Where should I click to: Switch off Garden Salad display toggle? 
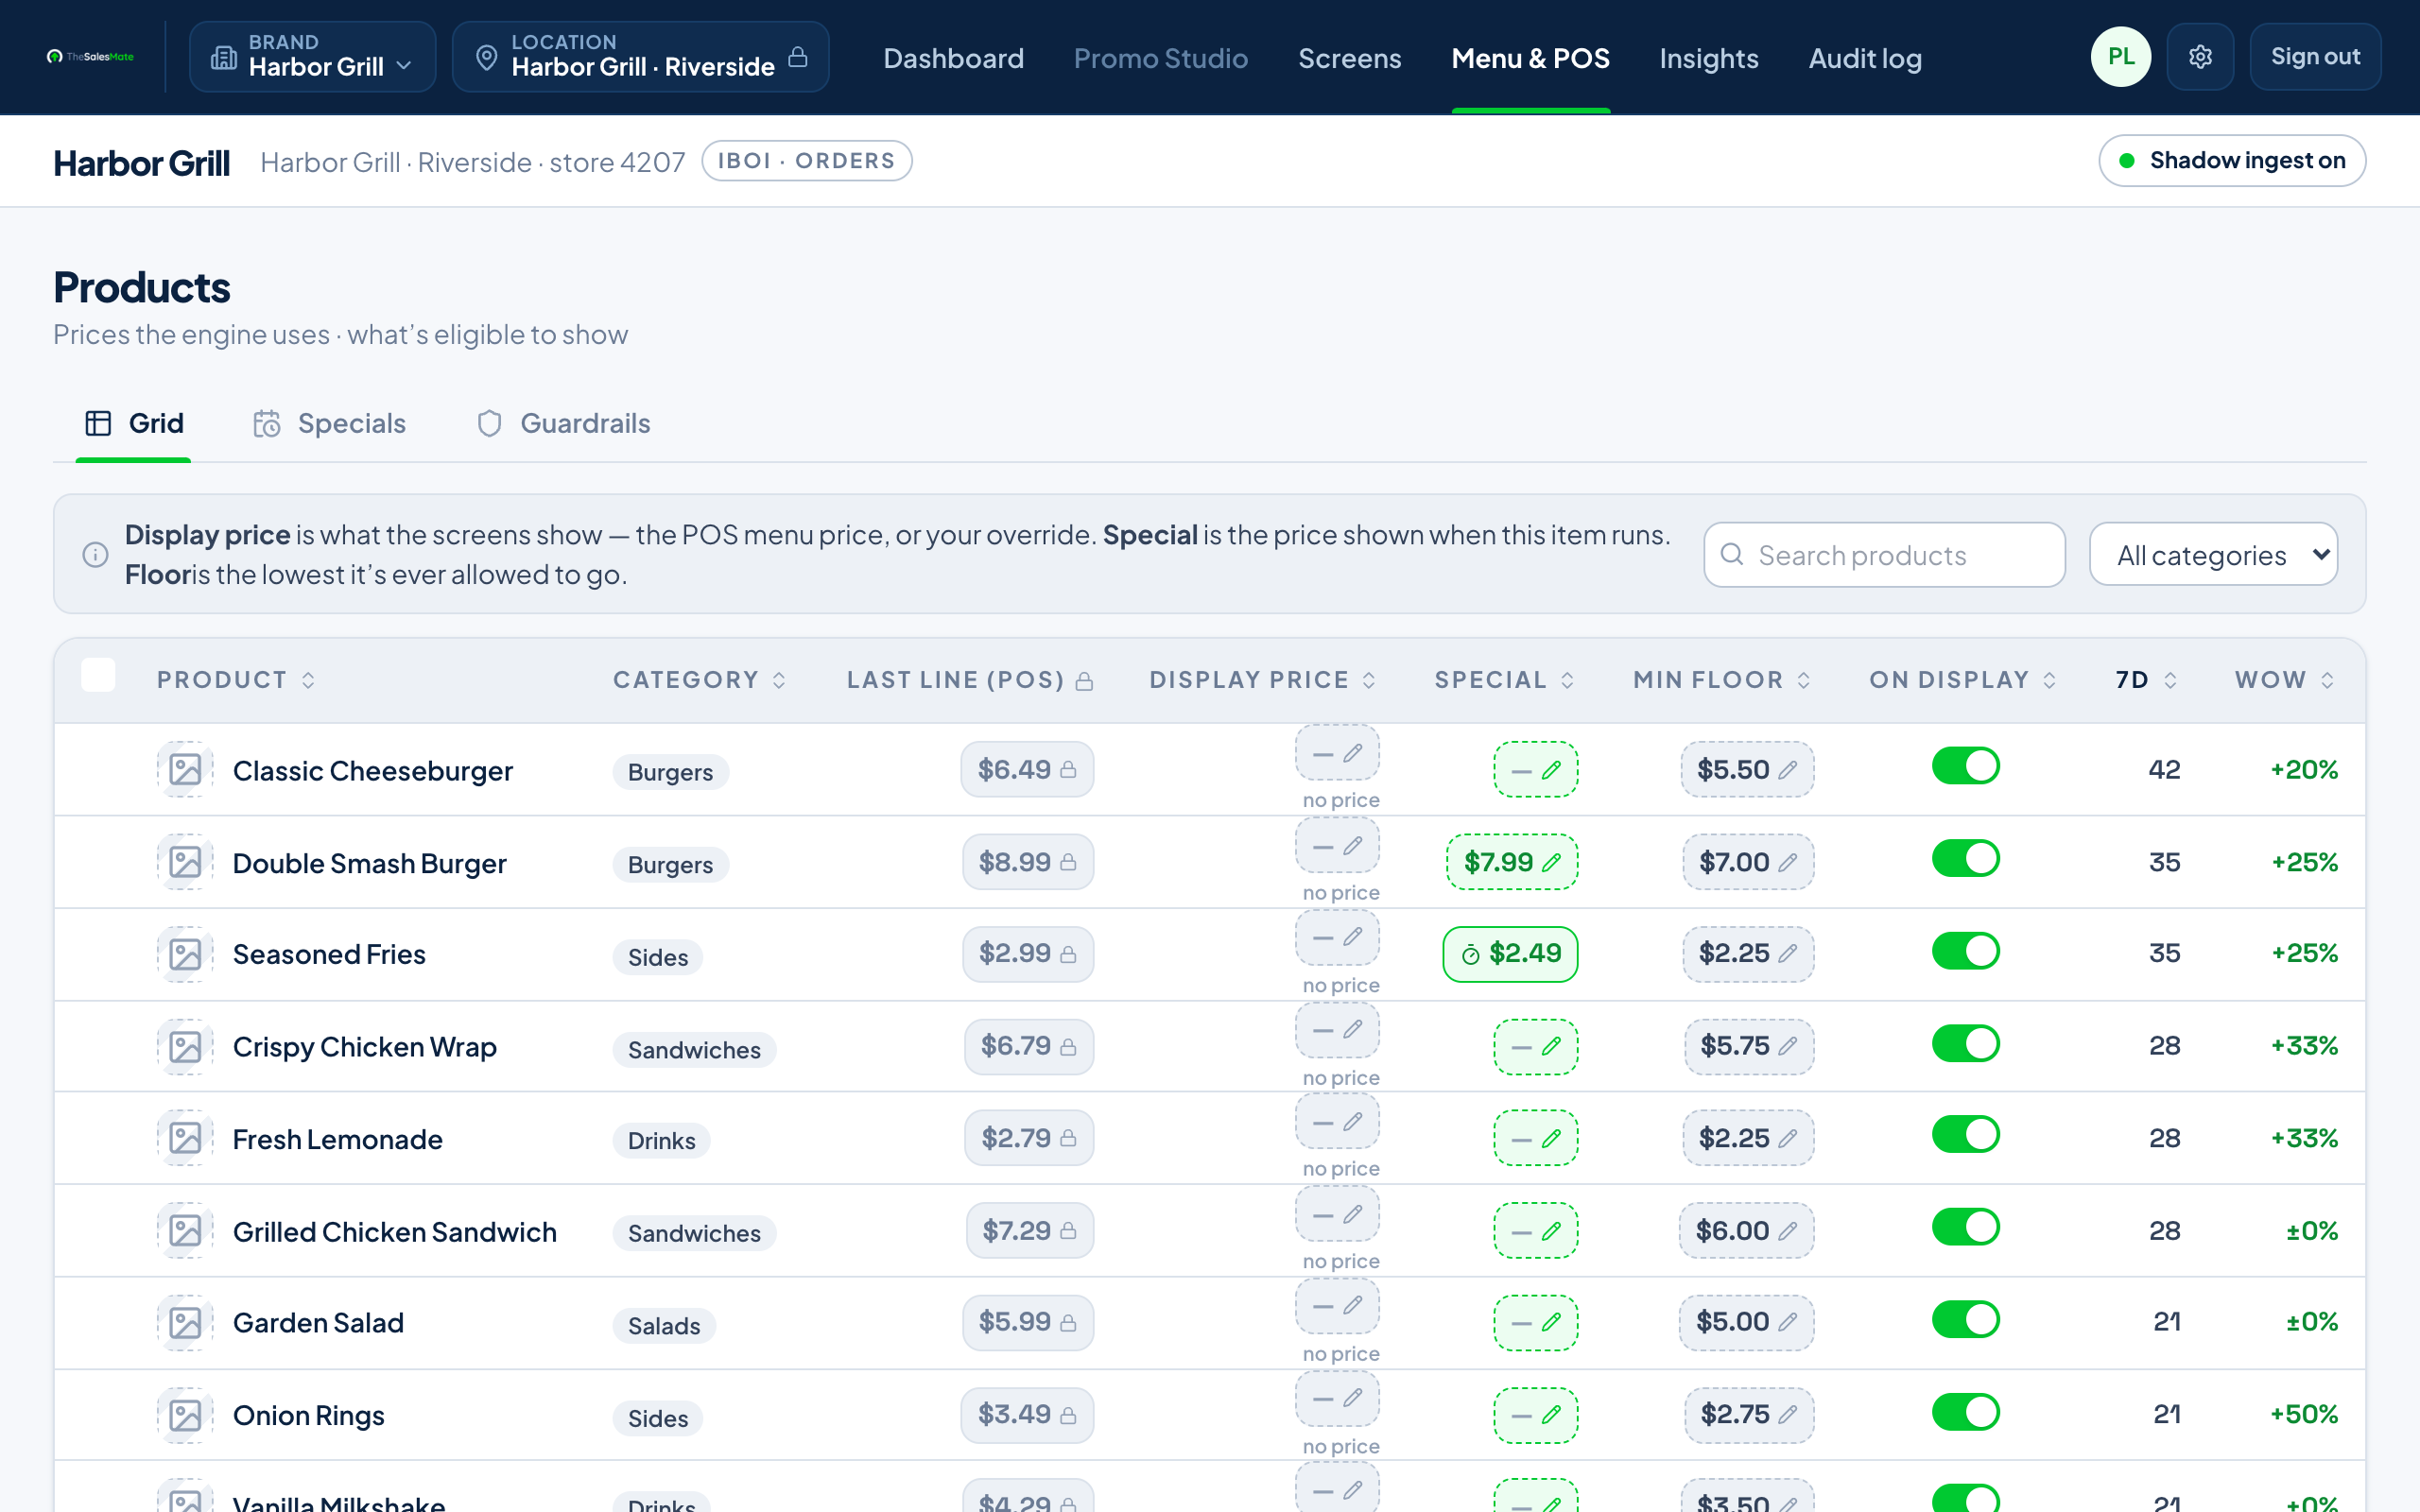1965,1320
